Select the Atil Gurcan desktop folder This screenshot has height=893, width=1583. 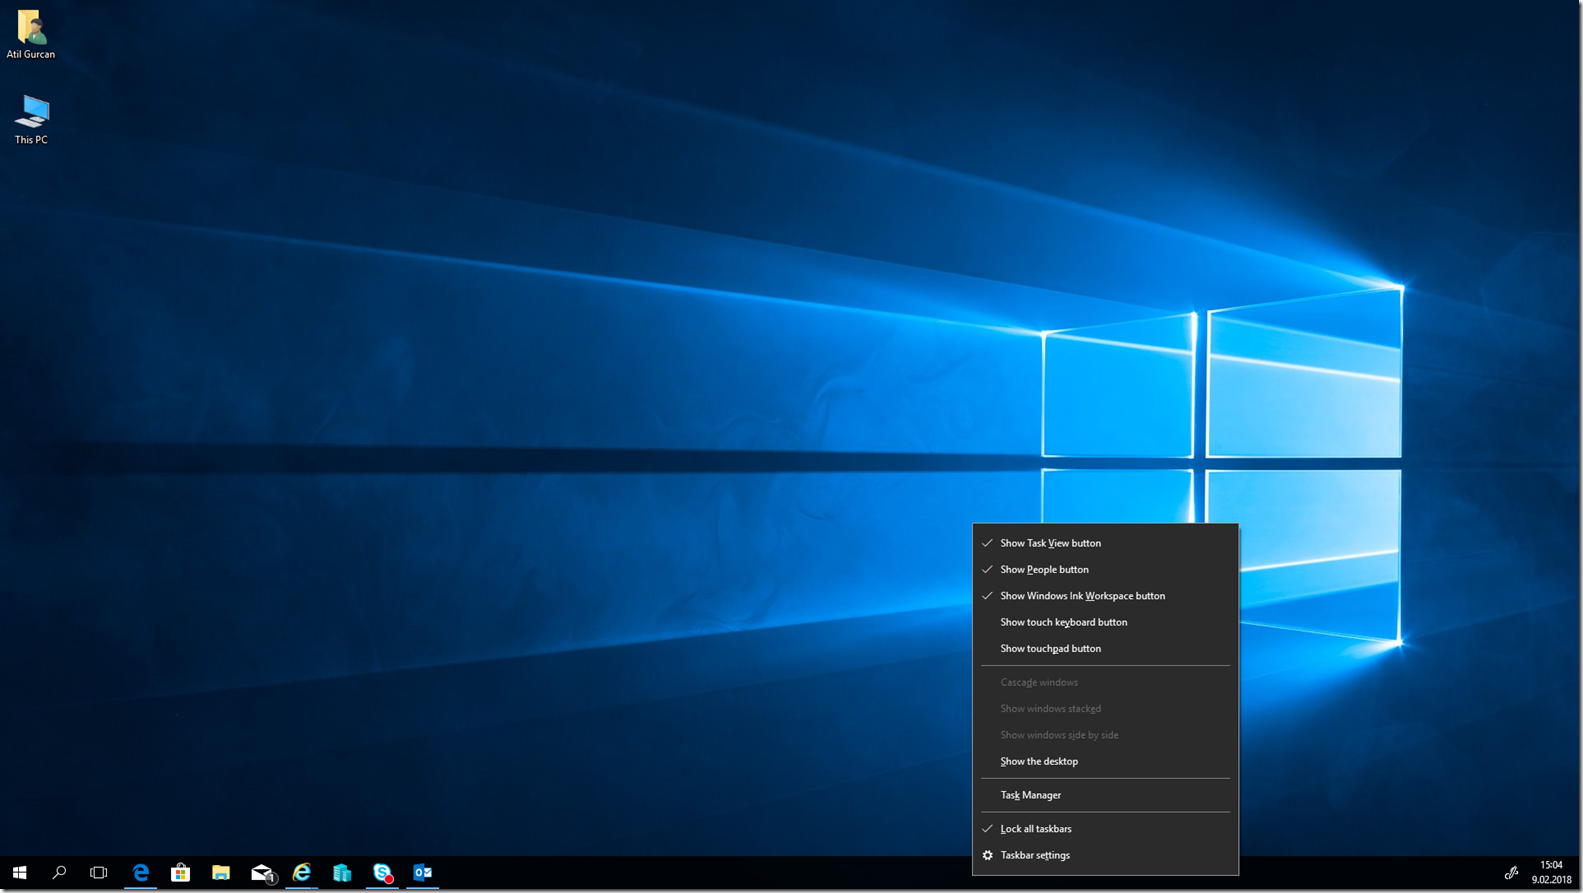point(31,35)
